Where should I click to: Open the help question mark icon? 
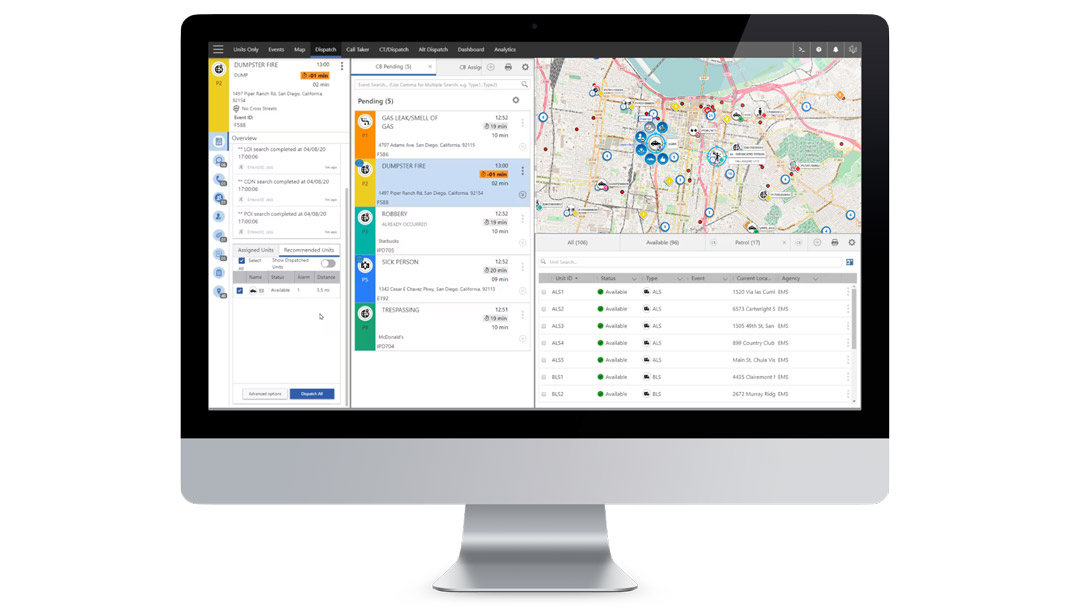click(x=819, y=49)
